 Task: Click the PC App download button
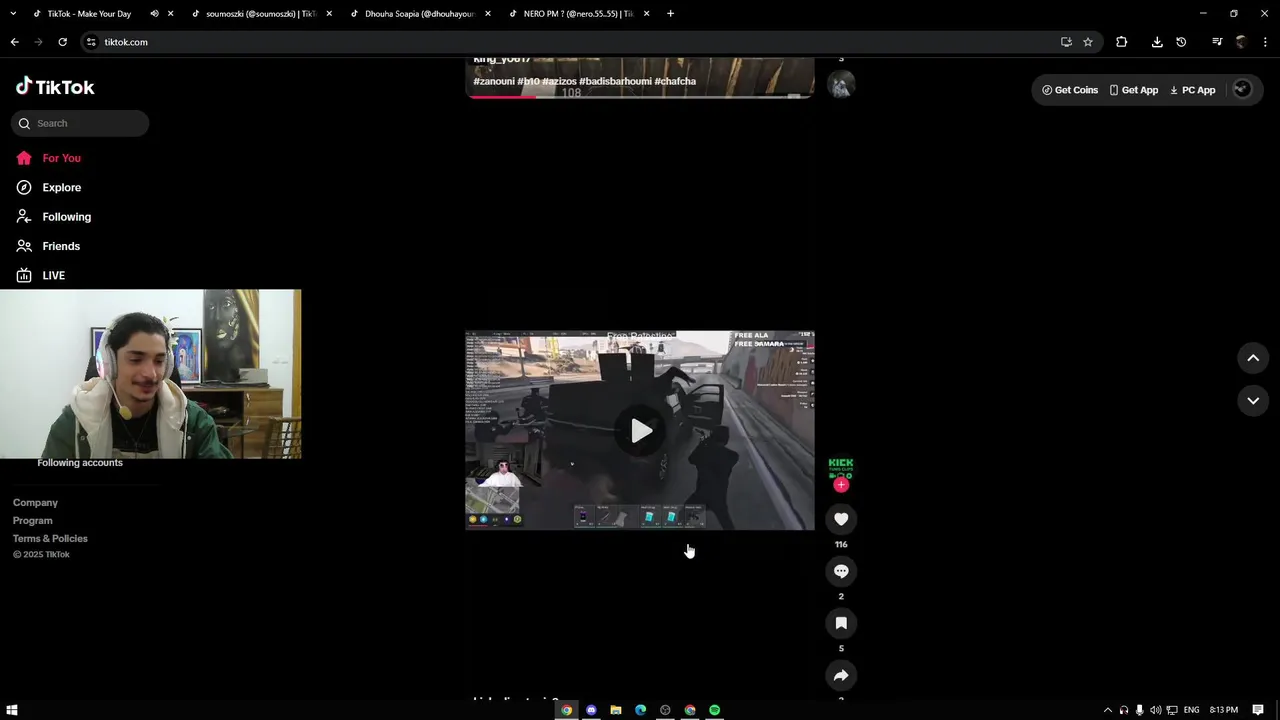[x=1192, y=90]
